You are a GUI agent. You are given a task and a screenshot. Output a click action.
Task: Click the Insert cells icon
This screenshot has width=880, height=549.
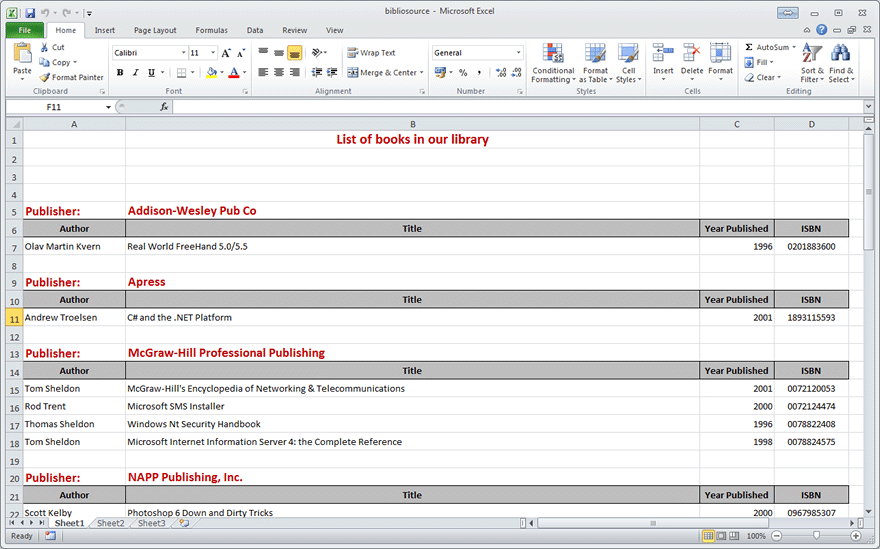point(663,54)
